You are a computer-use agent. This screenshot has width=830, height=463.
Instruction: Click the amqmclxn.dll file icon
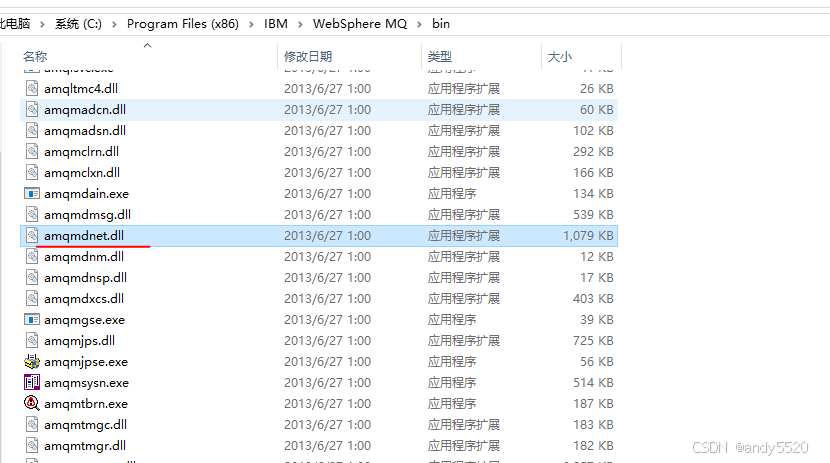click(32, 173)
